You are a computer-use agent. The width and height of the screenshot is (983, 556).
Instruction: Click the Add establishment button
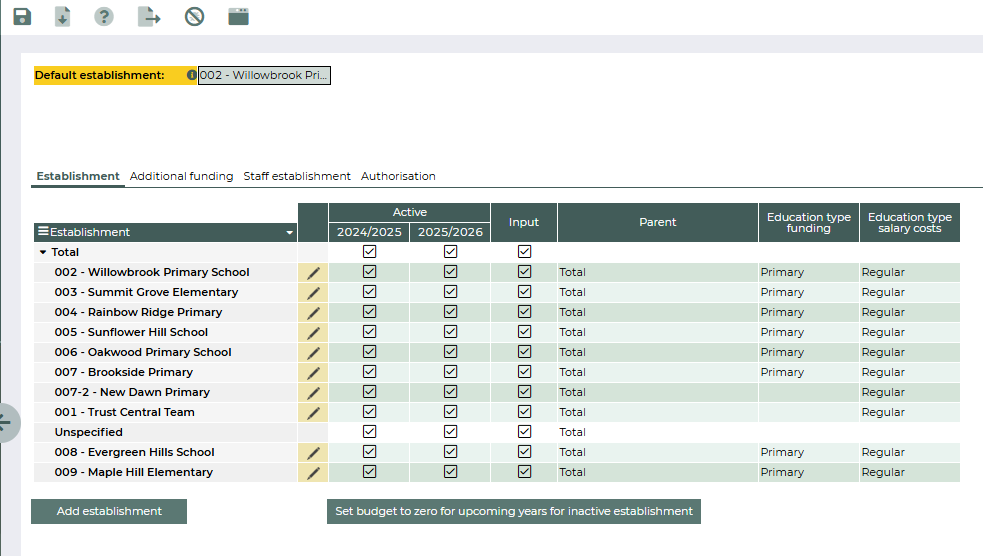tap(109, 511)
